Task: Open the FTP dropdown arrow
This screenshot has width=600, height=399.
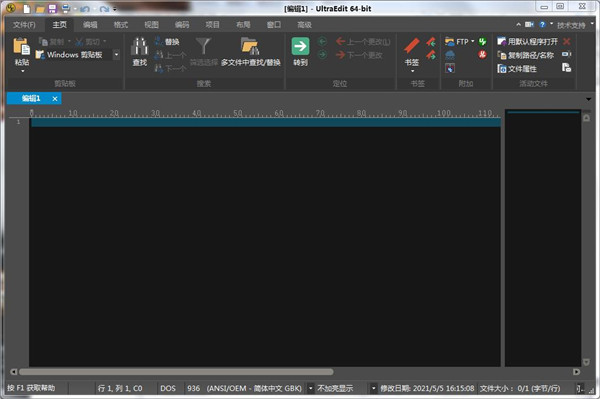Action: tap(473, 41)
